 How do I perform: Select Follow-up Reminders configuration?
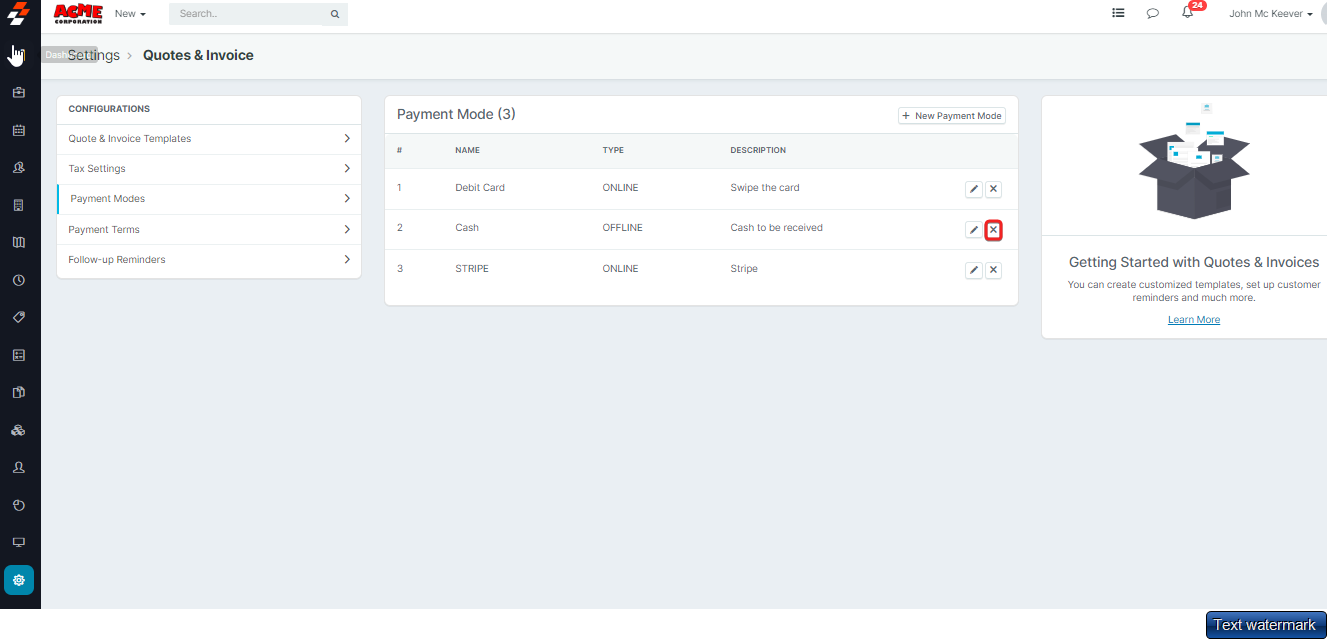tap(209, 260)
